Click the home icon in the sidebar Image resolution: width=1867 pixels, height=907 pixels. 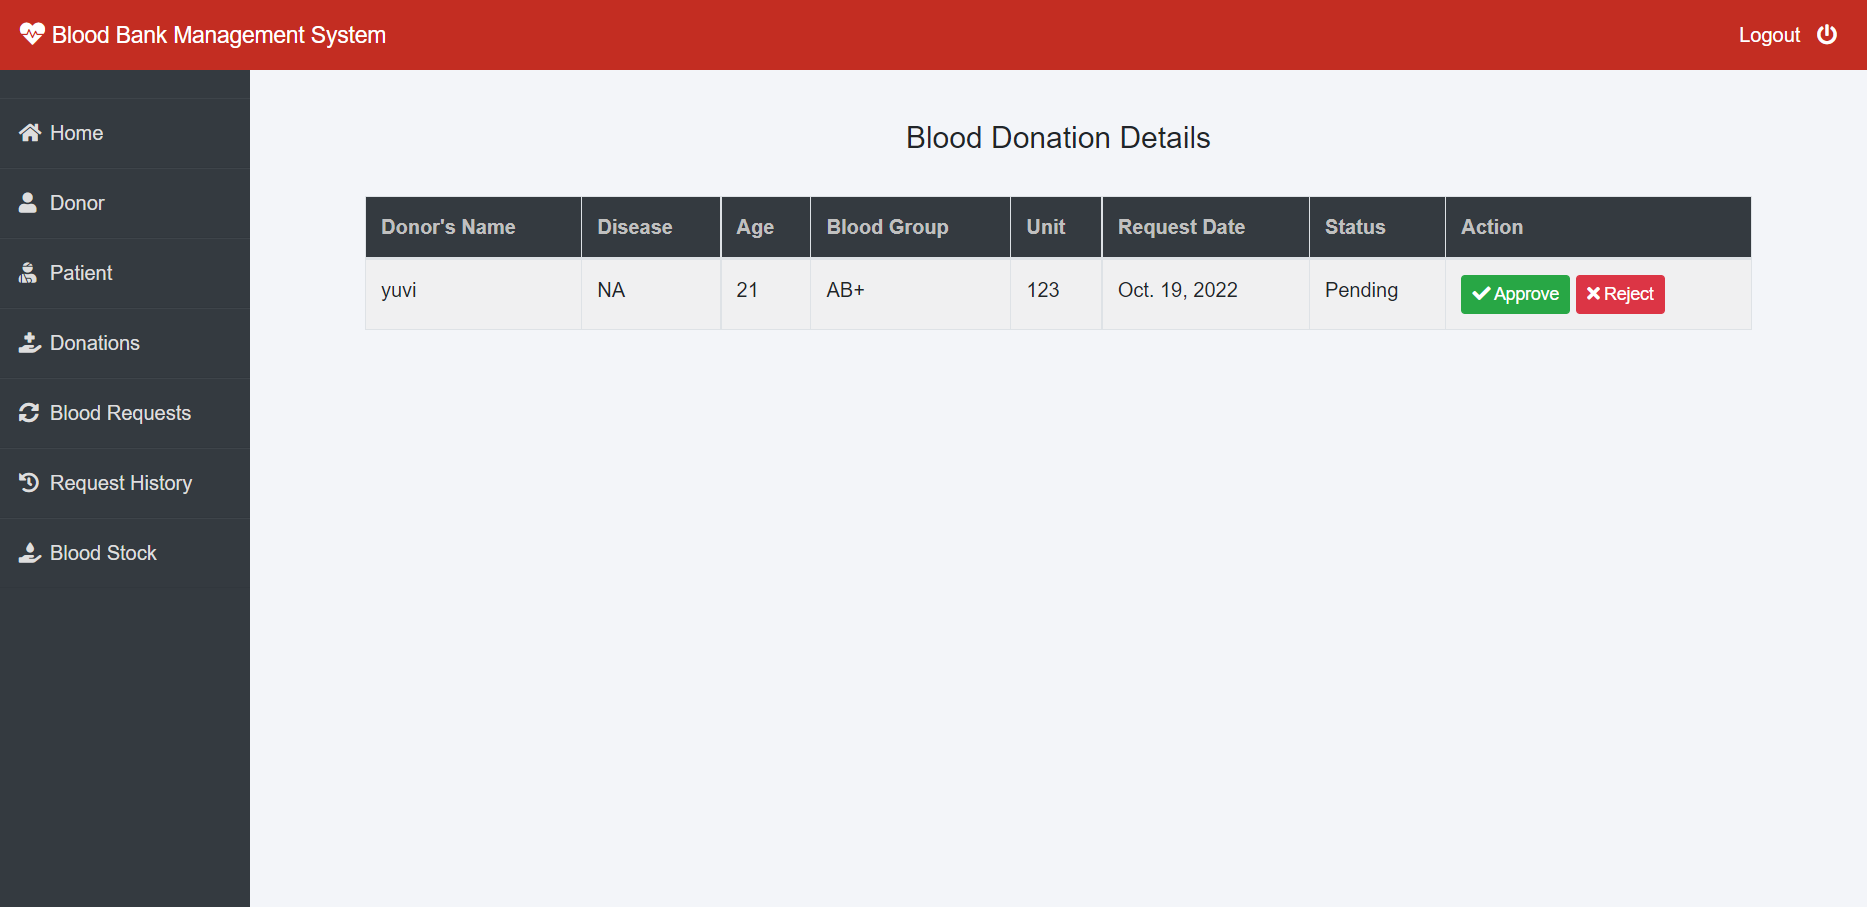coord(28,133)
